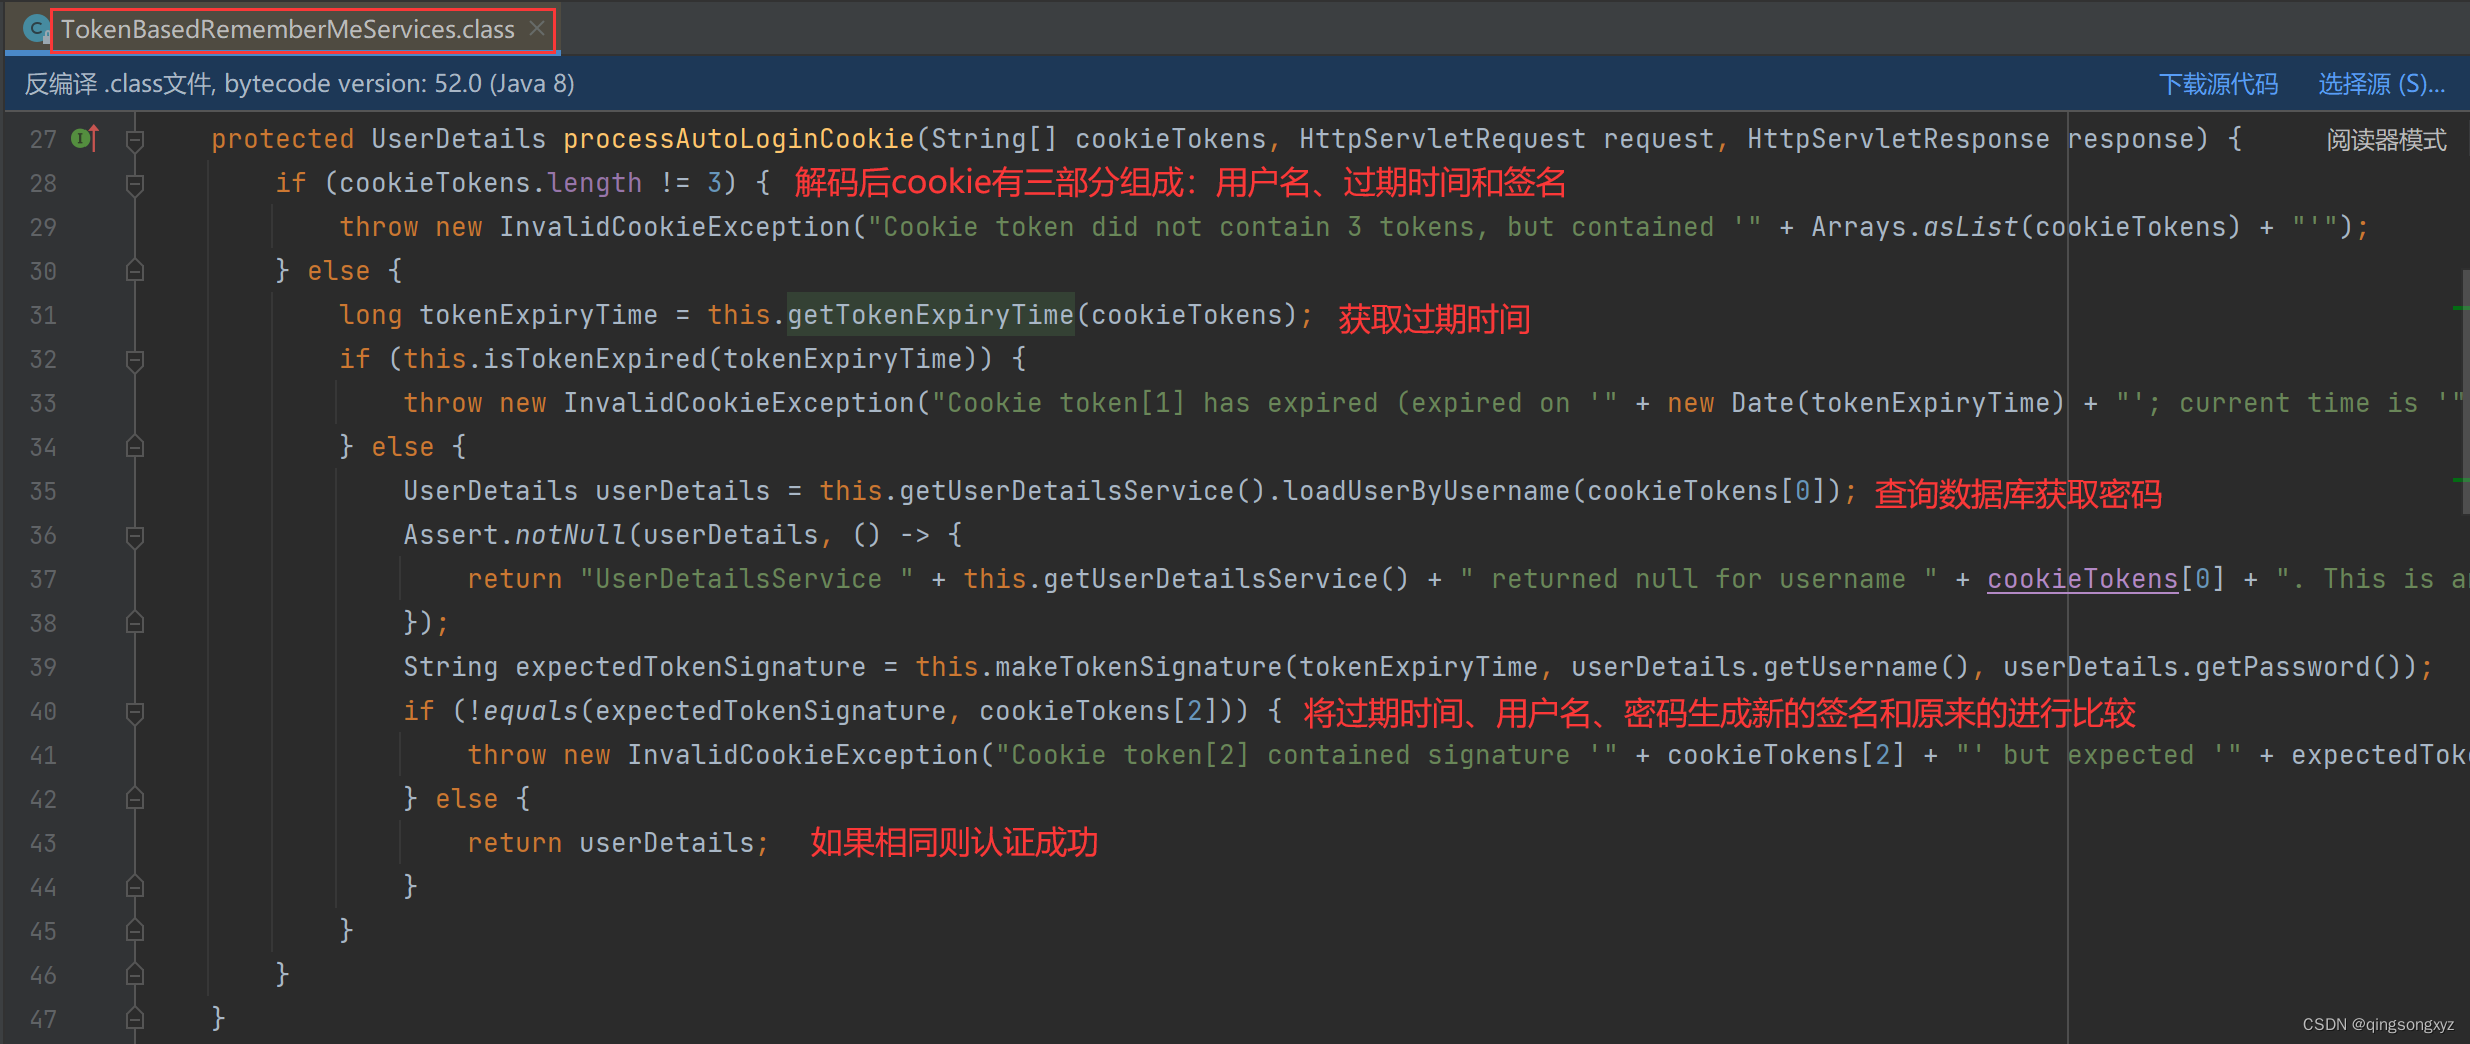Click 'long tokenExpiryTime' declaration on line 31

click(499, 315)
